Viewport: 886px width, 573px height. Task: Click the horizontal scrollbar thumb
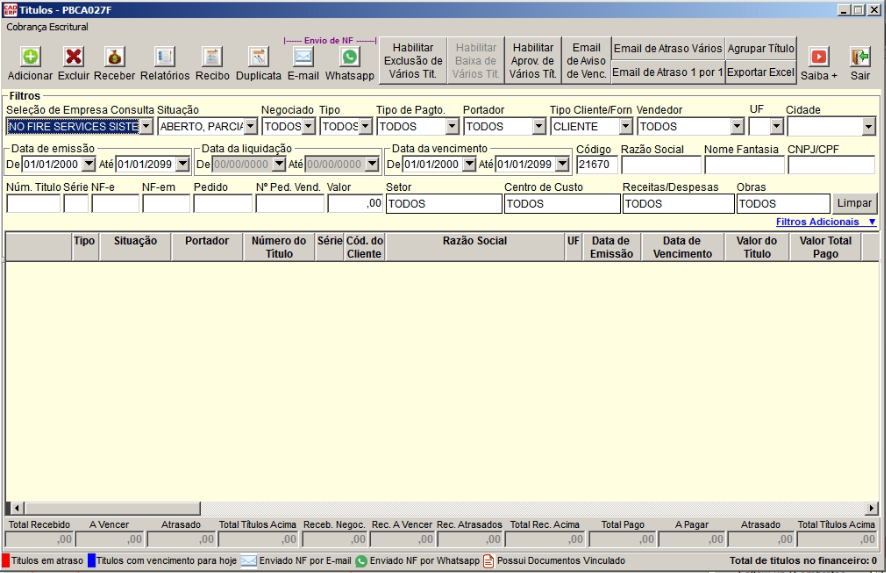112,508
